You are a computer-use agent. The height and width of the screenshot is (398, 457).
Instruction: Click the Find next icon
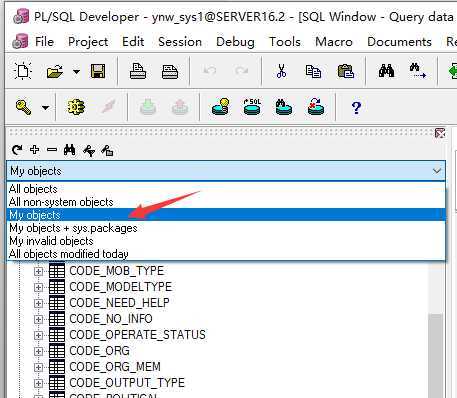[417, 71]
